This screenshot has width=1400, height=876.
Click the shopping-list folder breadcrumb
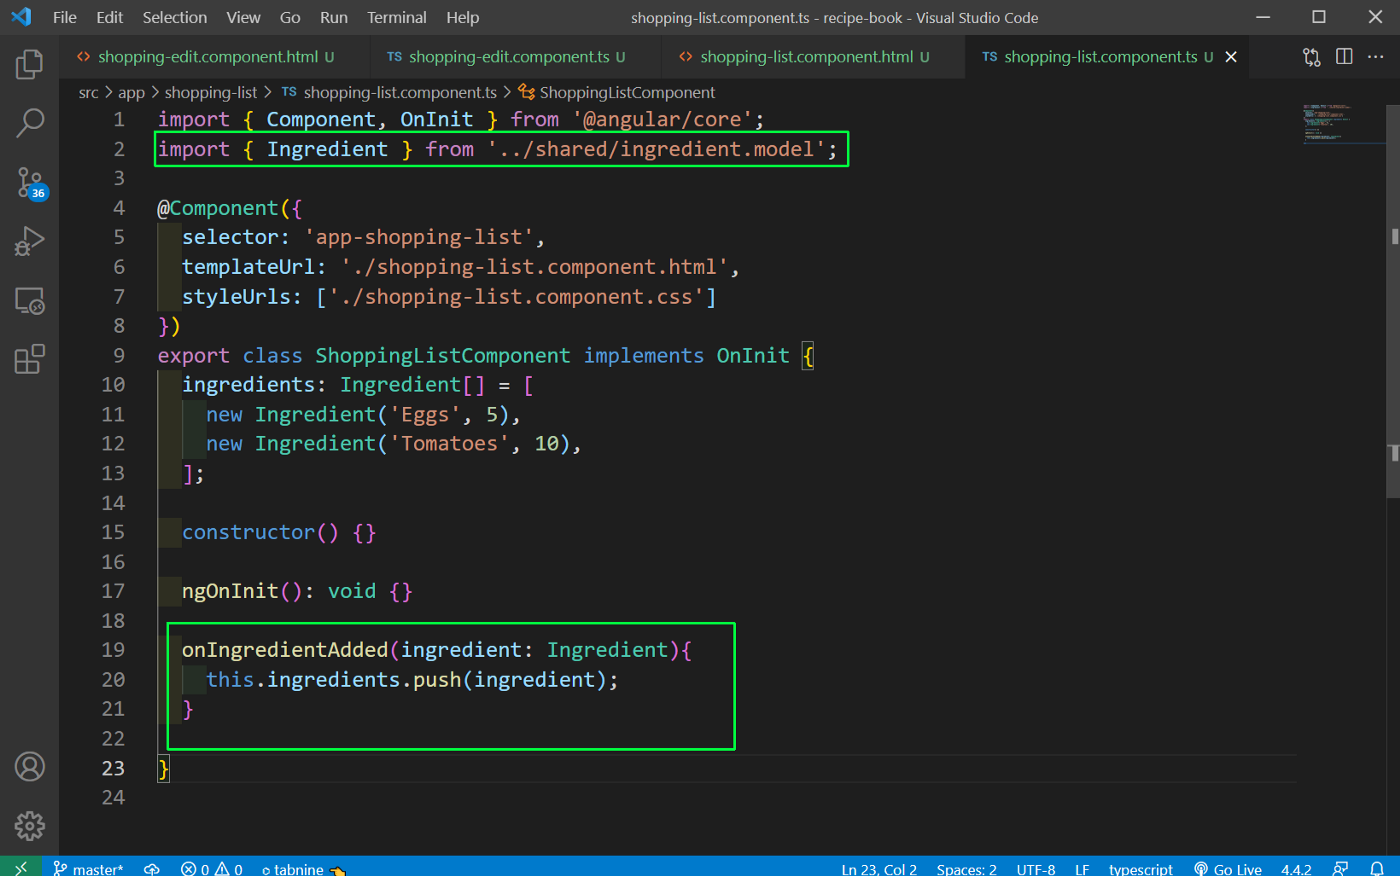tap(211, 92)
